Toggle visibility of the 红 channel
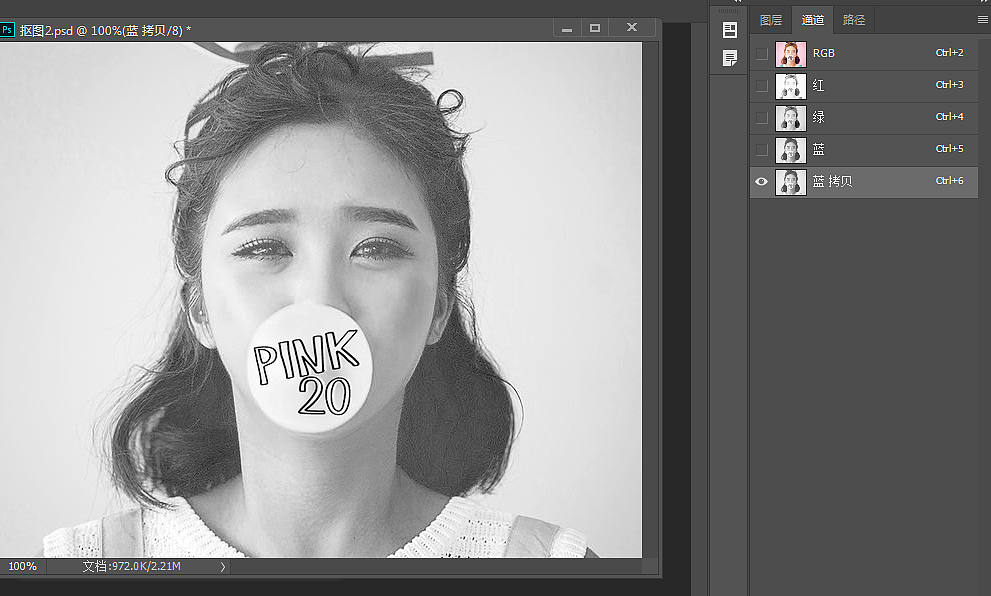The width and height of the screenshot is (991, 596). 762,86
